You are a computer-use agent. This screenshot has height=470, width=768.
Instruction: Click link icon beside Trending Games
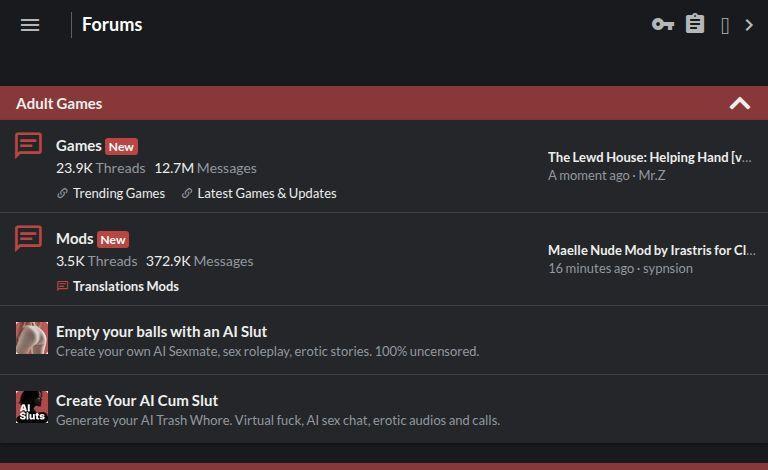tap(62, 194)
